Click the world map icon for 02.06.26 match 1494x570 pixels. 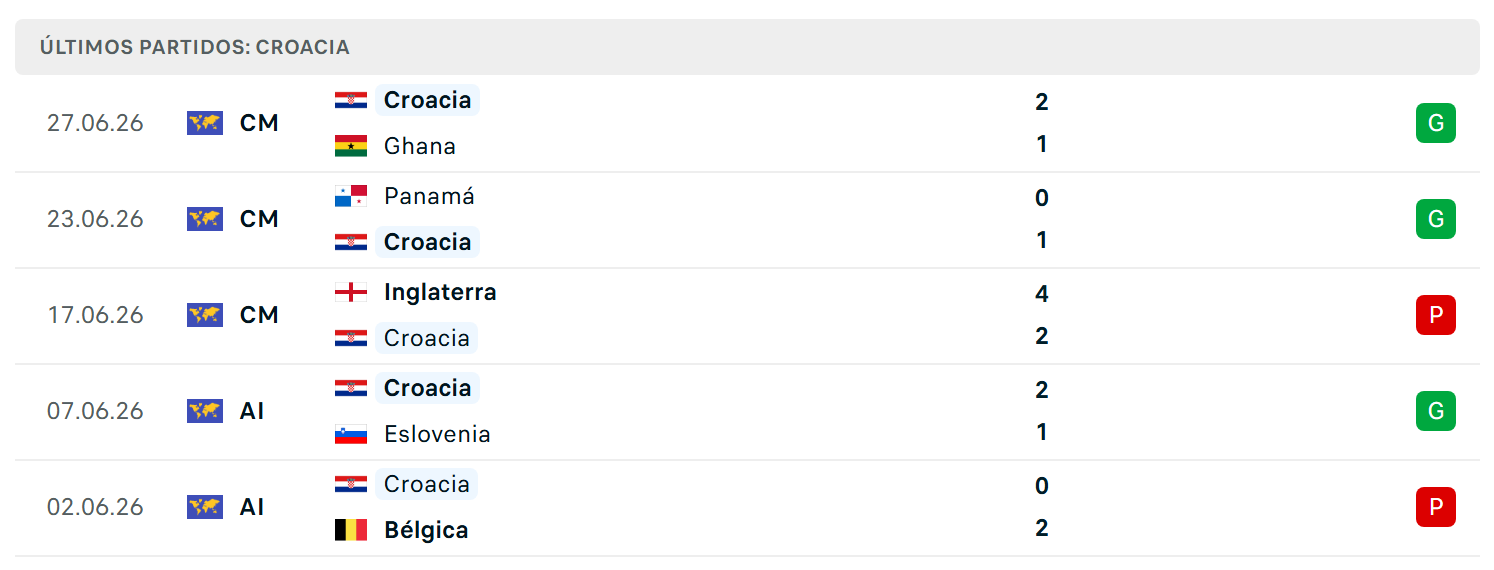[x=205, y=507]
